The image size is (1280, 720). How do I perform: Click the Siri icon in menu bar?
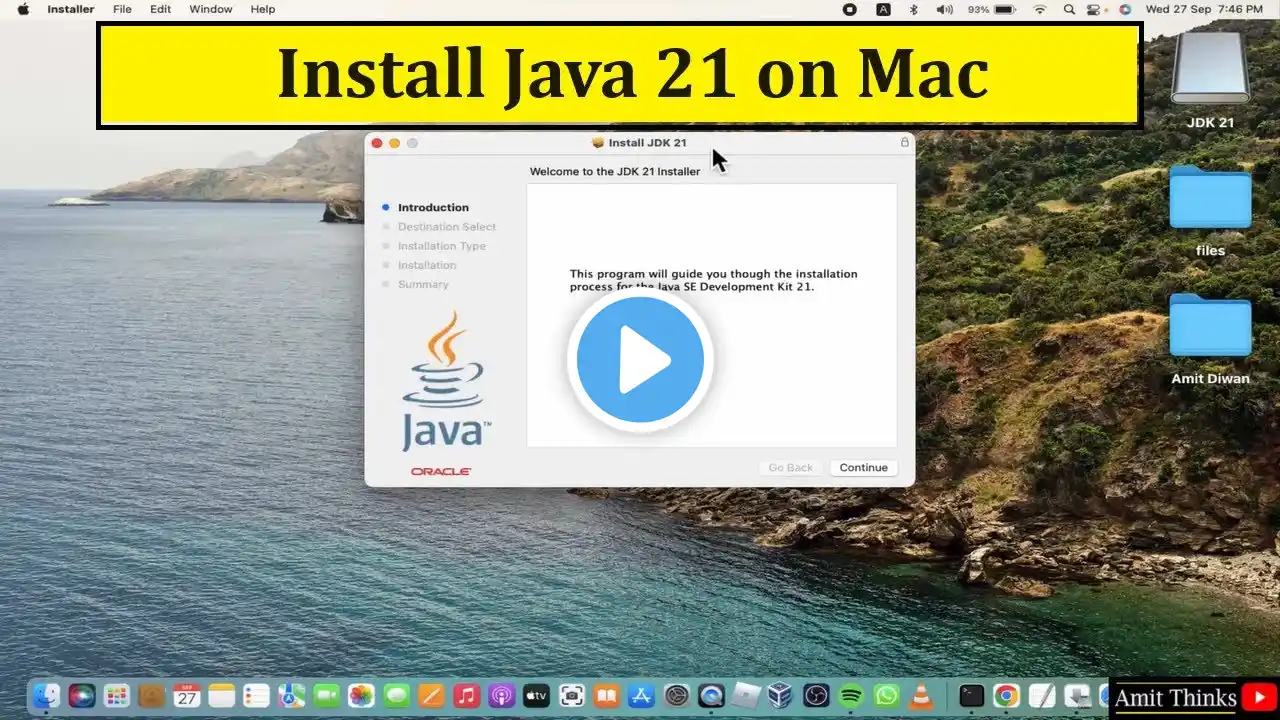pyautogui.click(x=1125, y=9)
